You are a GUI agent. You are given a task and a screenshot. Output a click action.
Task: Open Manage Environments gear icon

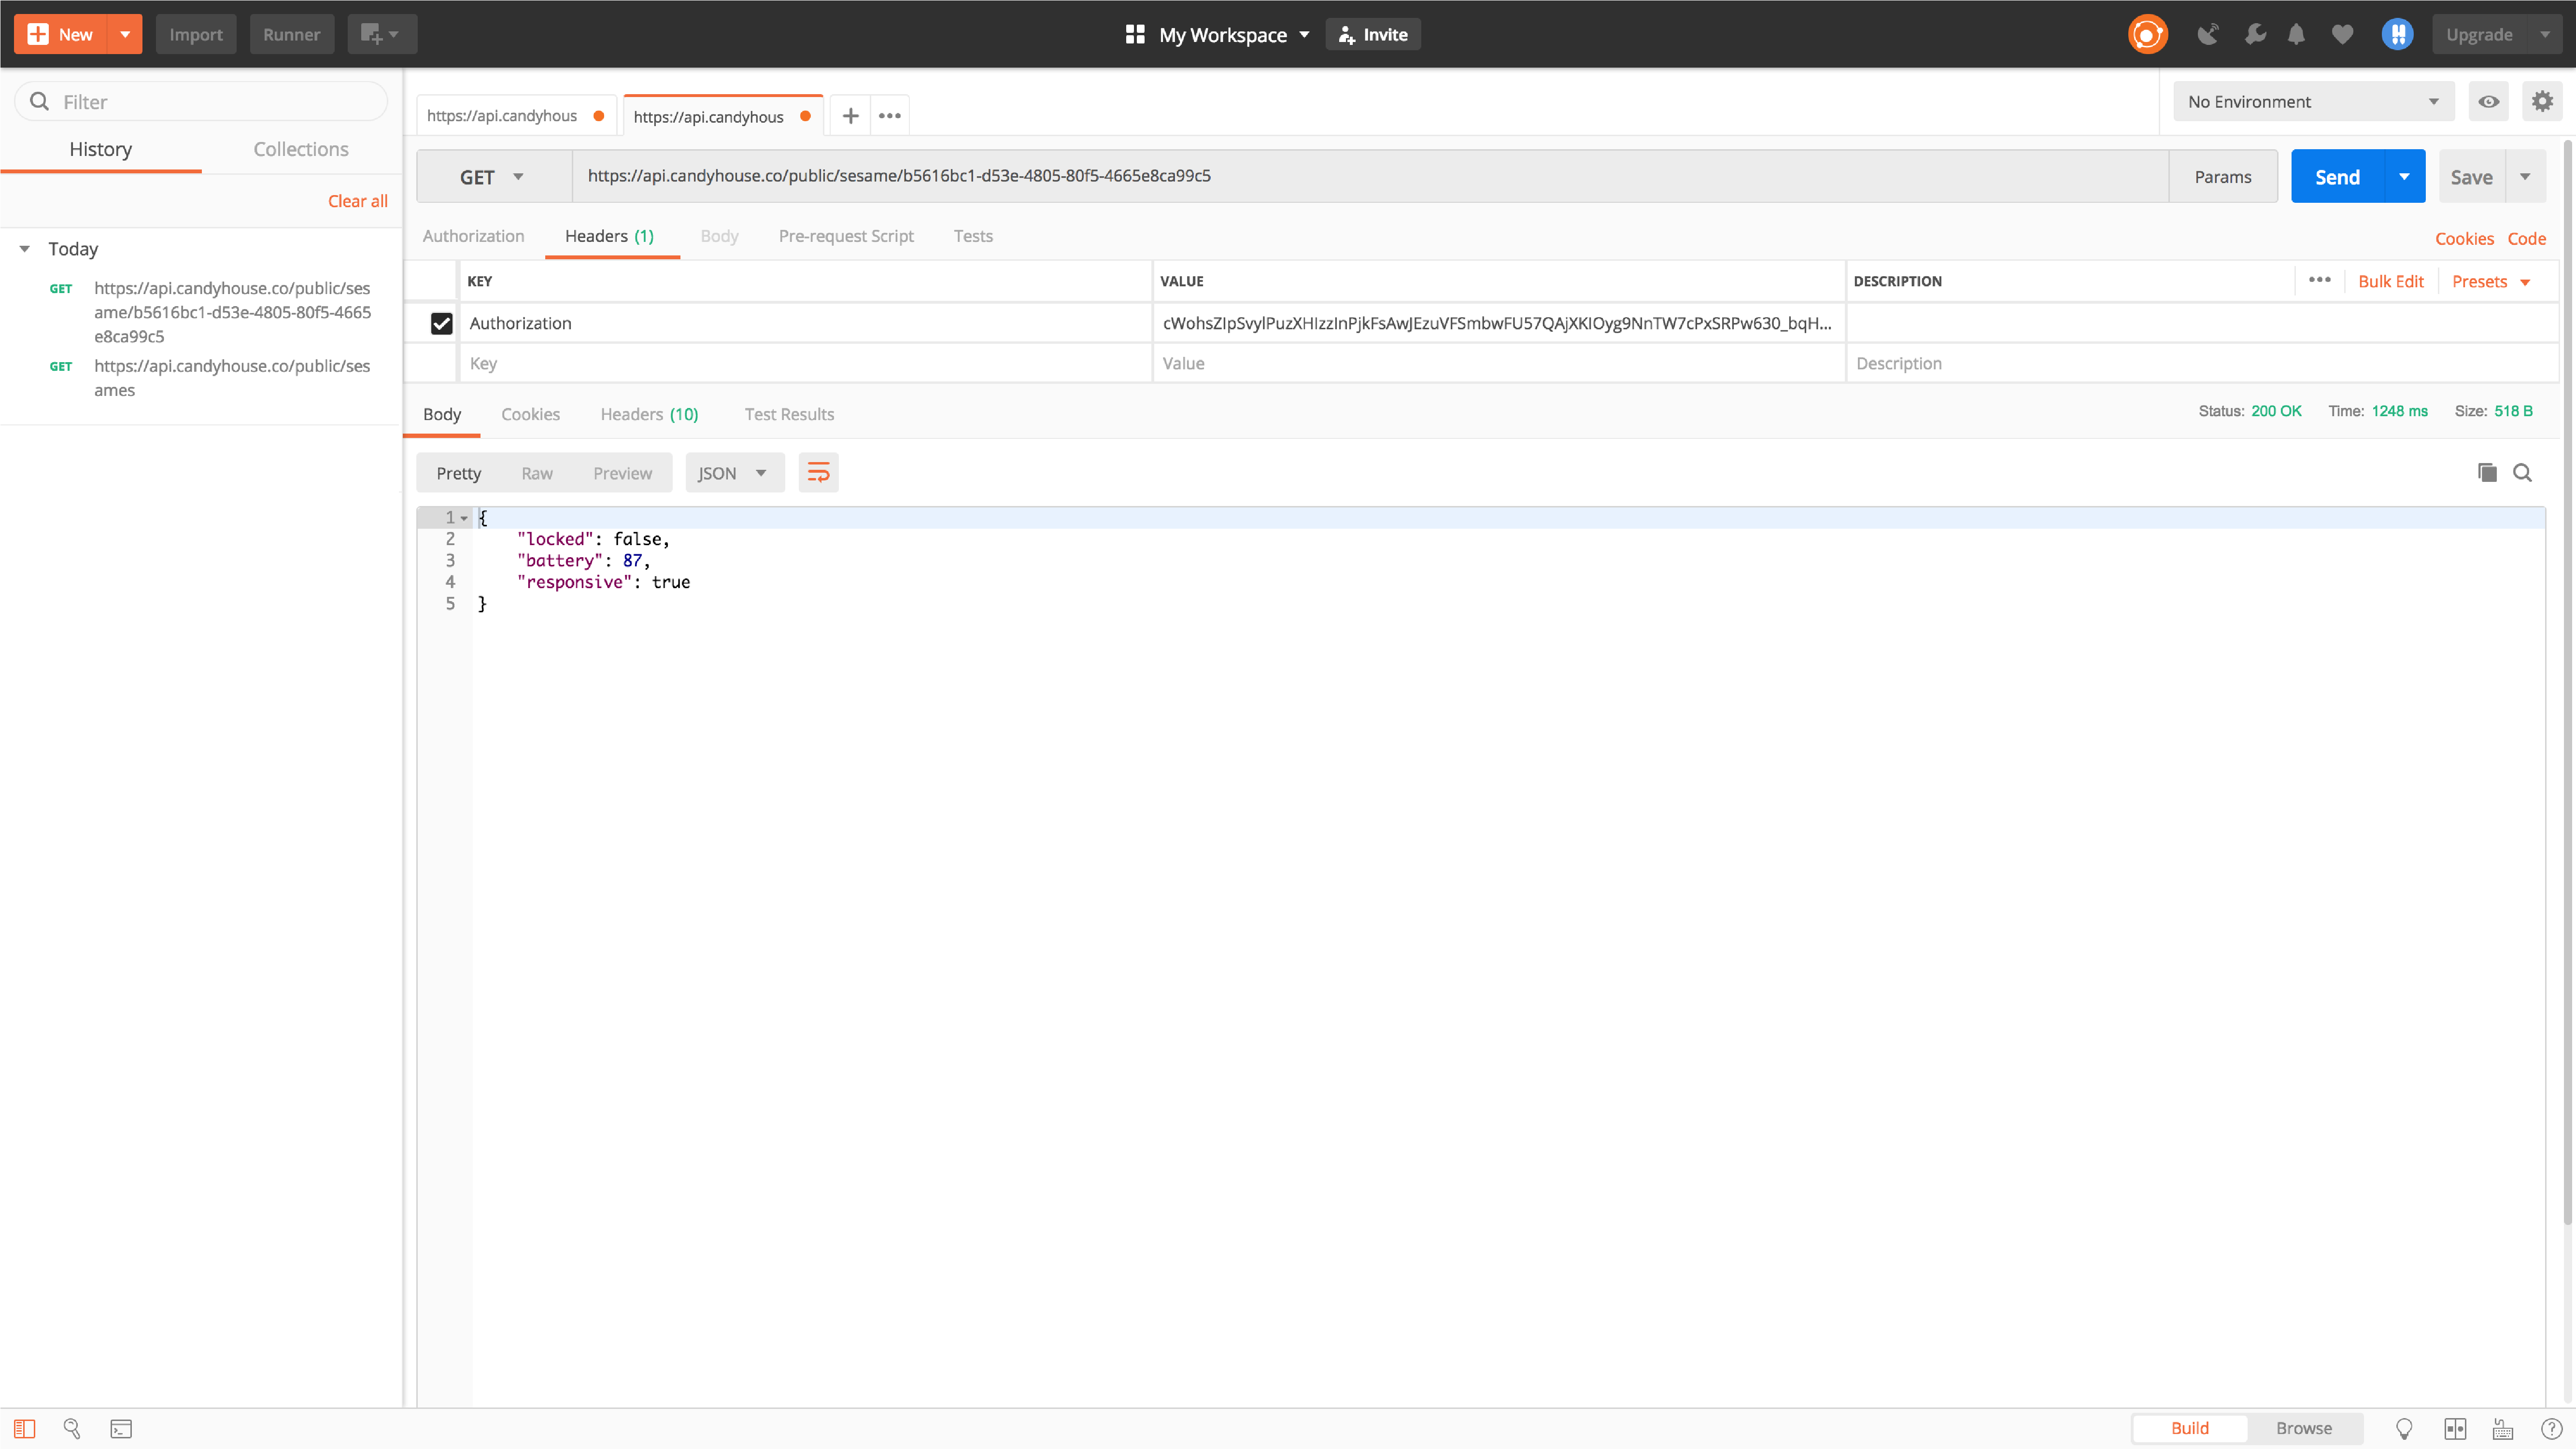coord(2542,101)
